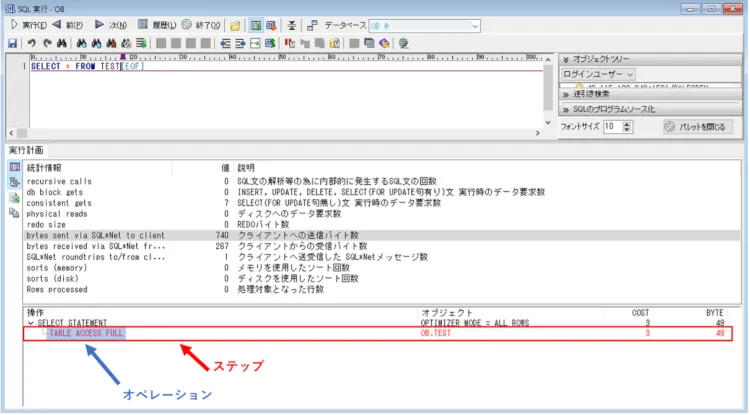Toggle the highlighted execution plan display icon
750x415 pixels.
[x=256, y=26]
